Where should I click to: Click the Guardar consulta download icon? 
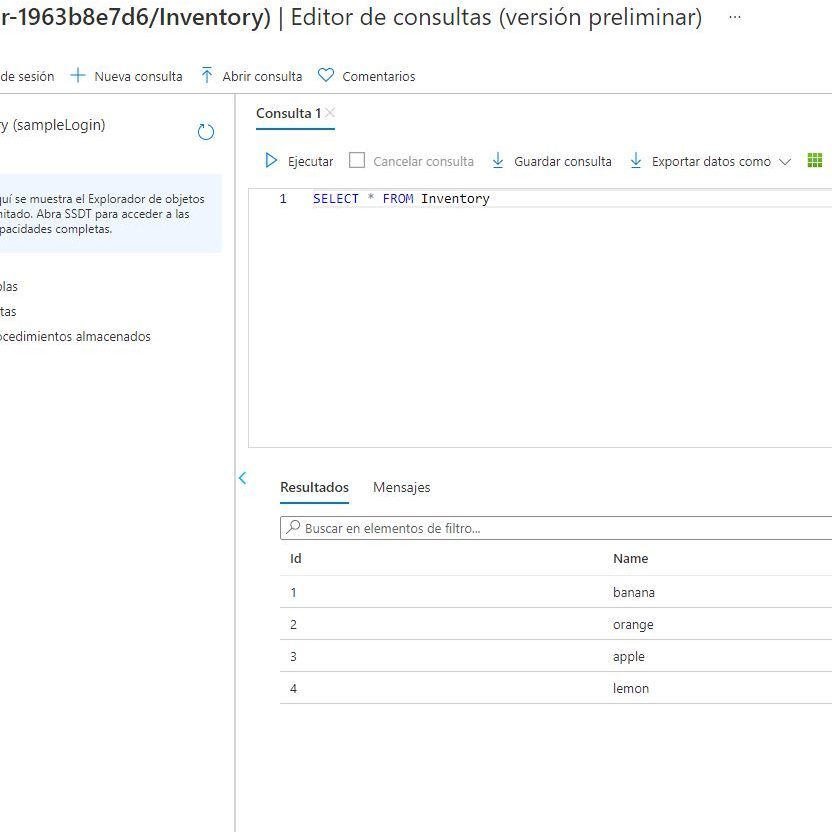(x=498, y=161)
